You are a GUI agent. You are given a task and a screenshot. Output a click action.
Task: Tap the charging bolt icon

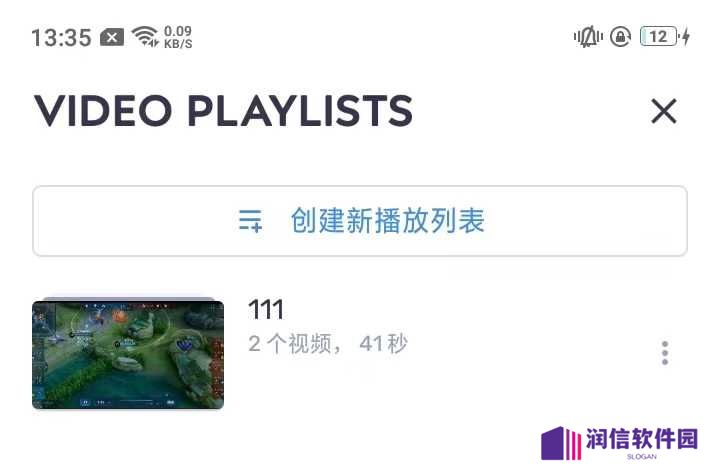click(686, 37)
